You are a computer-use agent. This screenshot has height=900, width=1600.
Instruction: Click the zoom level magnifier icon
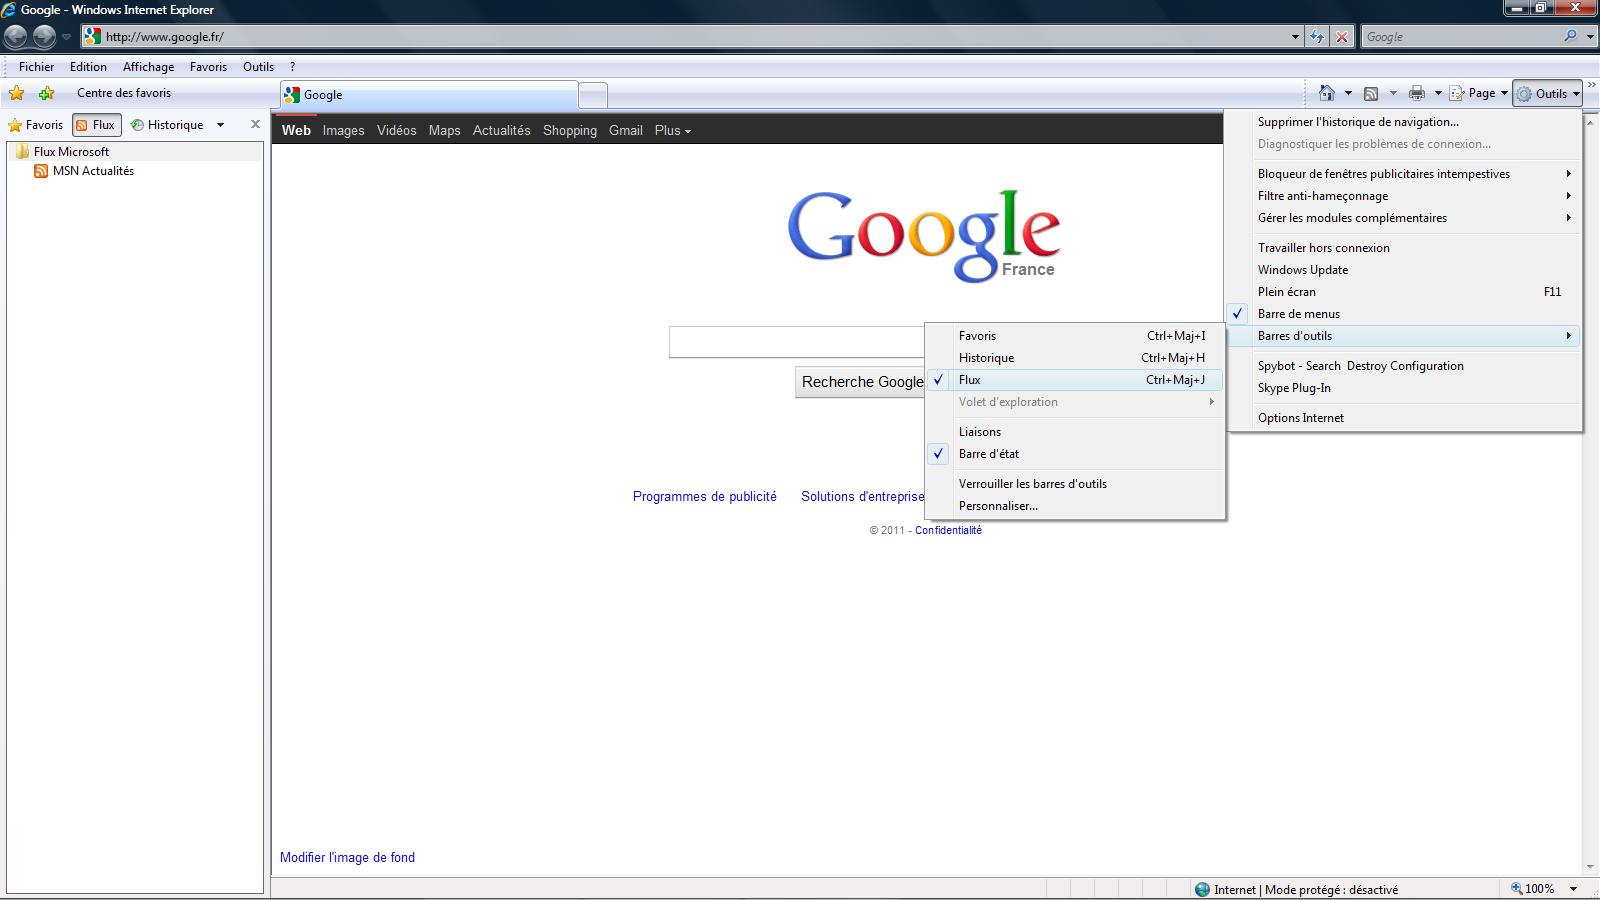(1517, 888)
